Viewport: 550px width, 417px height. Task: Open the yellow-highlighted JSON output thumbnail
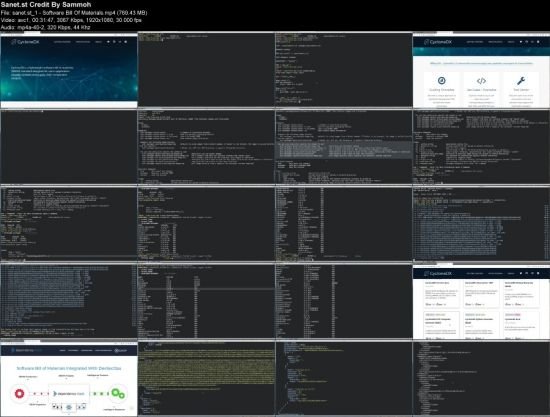point(206,378)
